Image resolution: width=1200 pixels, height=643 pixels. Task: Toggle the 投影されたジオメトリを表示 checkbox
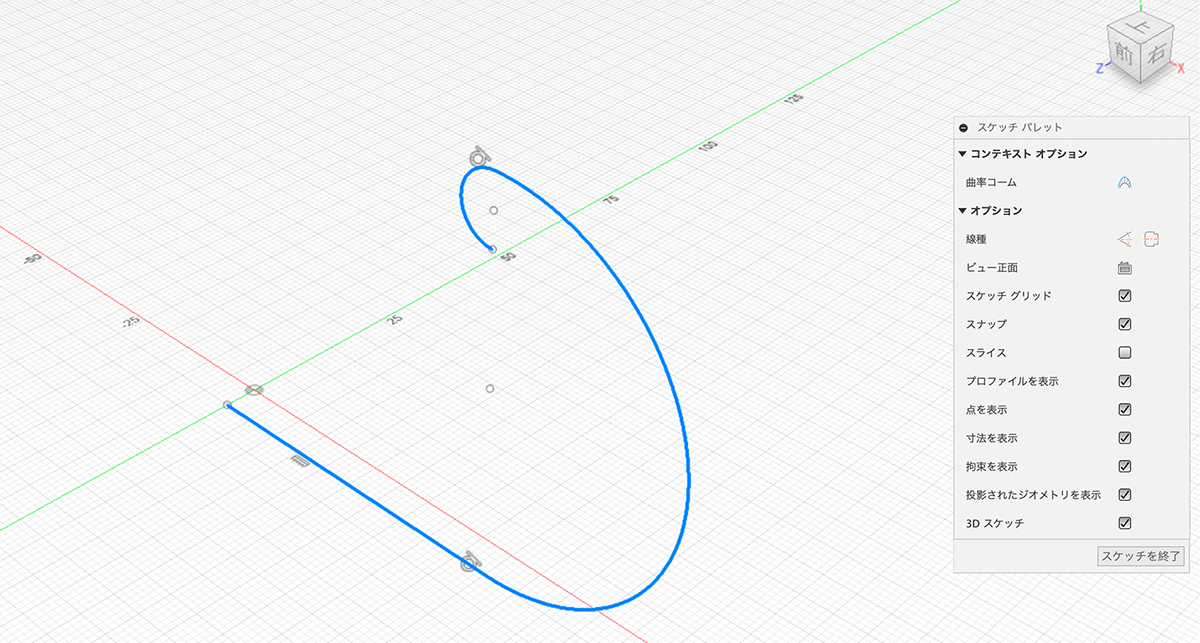pyautogui.click(x=1124, y=494)
